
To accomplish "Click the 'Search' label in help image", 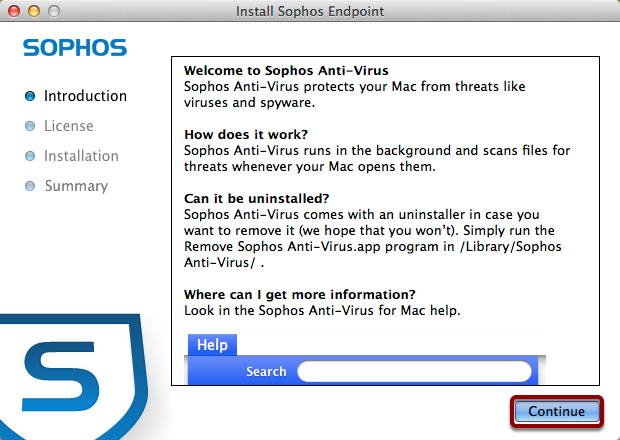I will [266, 372].
